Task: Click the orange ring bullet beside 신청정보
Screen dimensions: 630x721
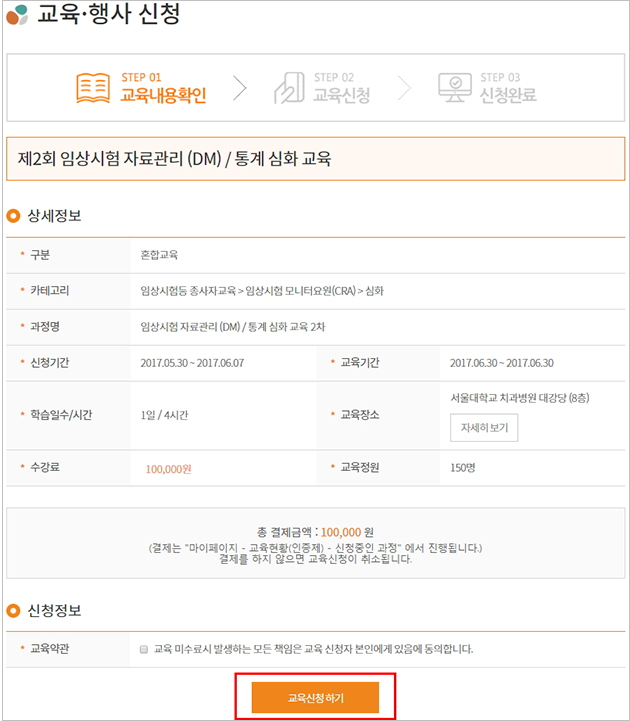Action: [13, 611]
